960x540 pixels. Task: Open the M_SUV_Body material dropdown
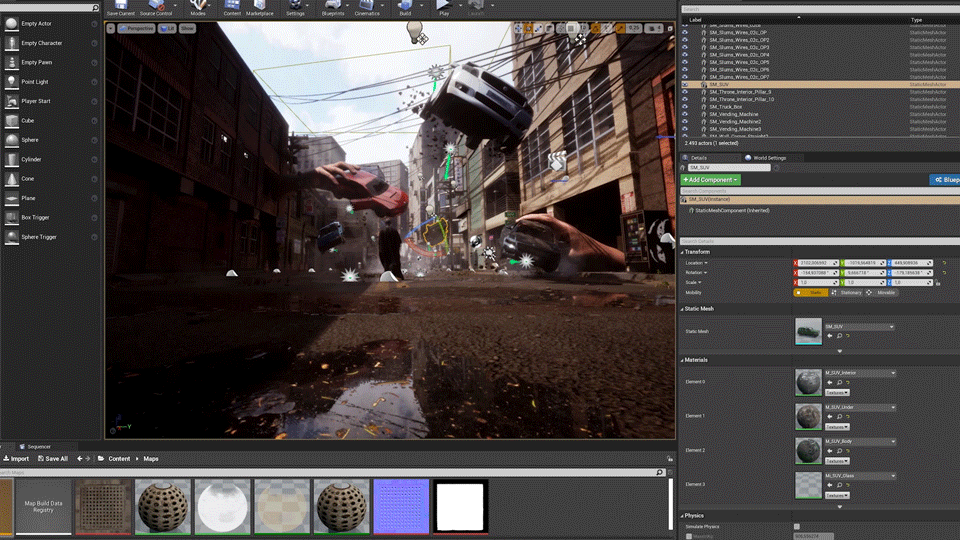[x=859, y=441]
